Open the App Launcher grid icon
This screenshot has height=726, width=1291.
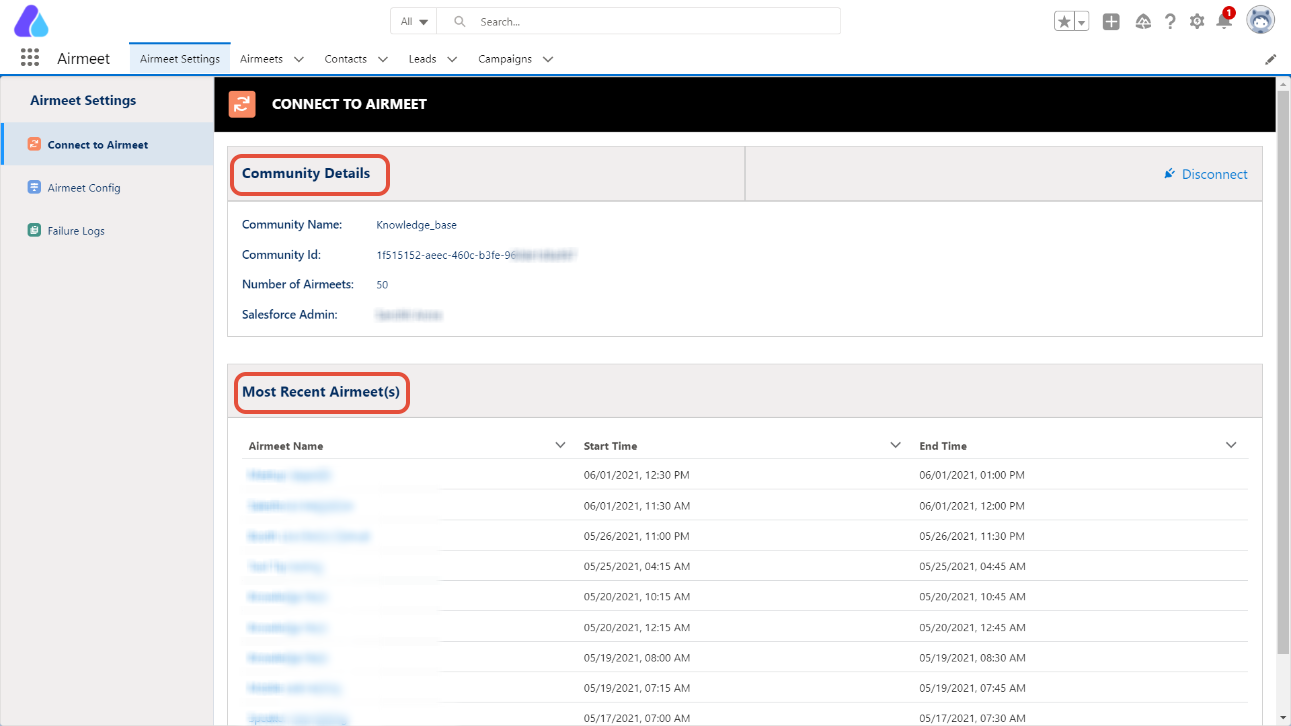coord(30,58)
